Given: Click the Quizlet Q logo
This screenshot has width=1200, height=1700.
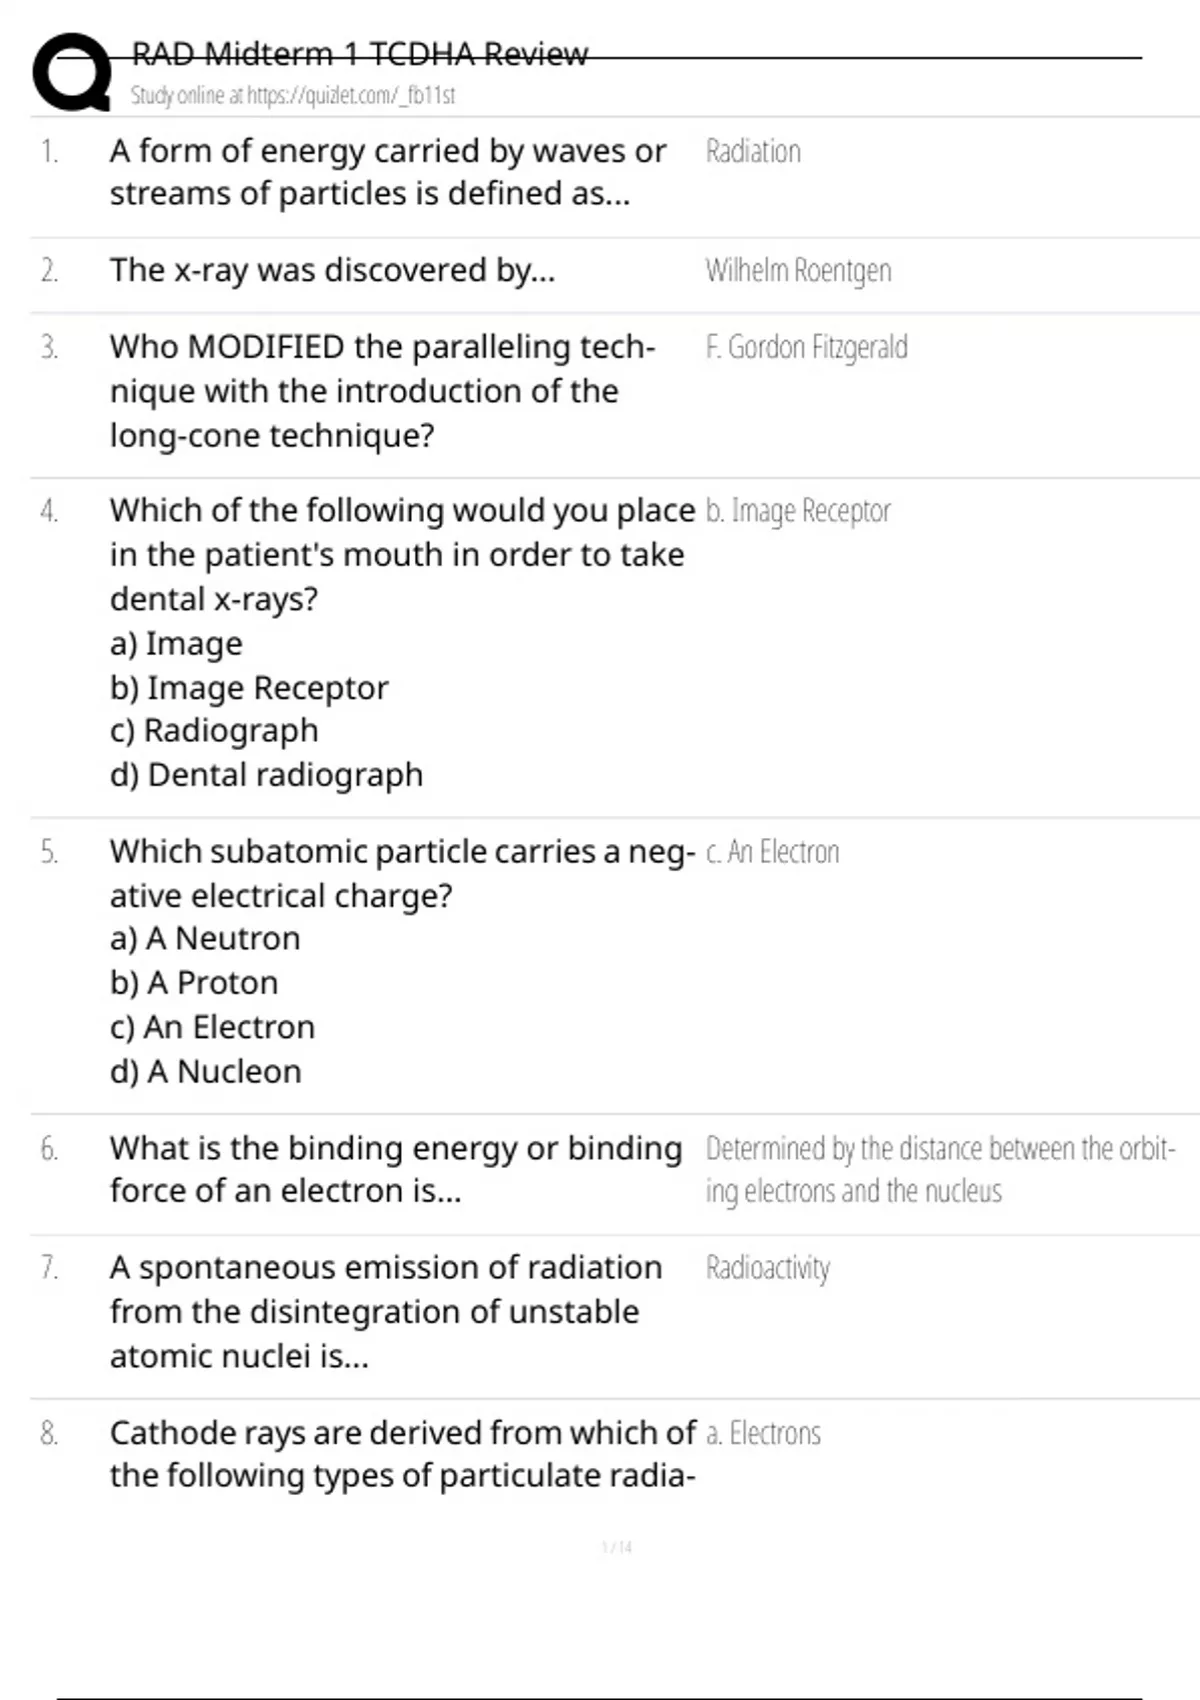Looking at the screenshot, I should pos(72,72).
